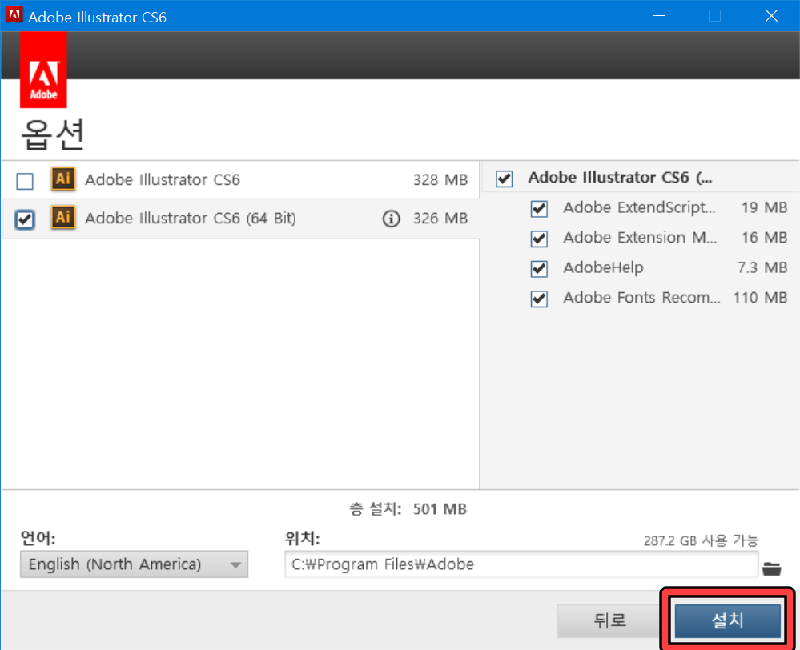Uncheck Adobe Illustrator CS6 (64 Bit) checkbox
This screenshot has height=650, width=800.
point(25,219)
